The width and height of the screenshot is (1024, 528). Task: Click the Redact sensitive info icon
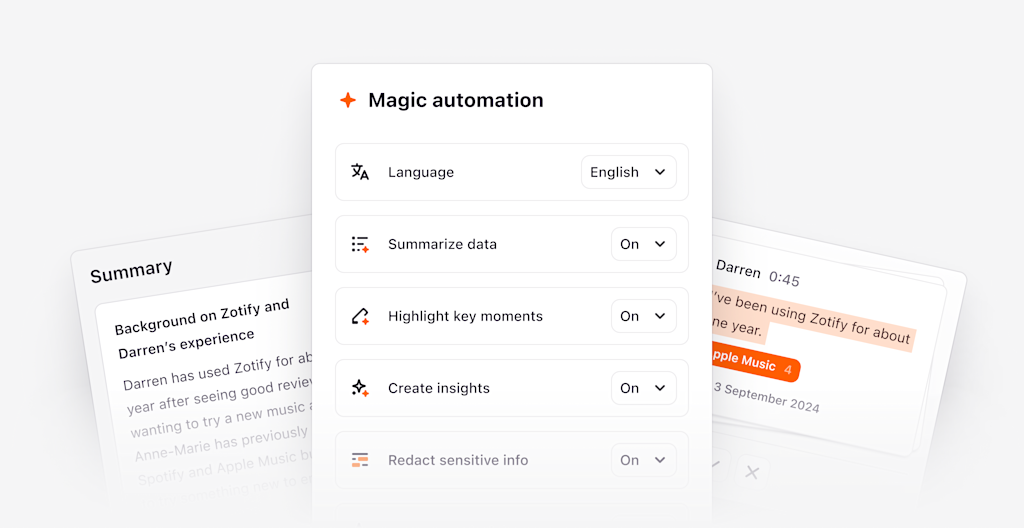click(x=360, y=460)
